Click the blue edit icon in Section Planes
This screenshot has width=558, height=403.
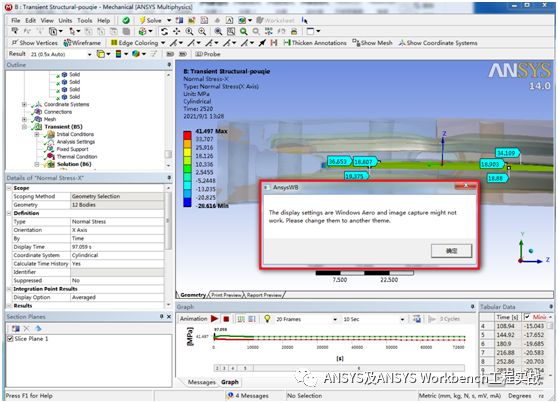(38, 328)
